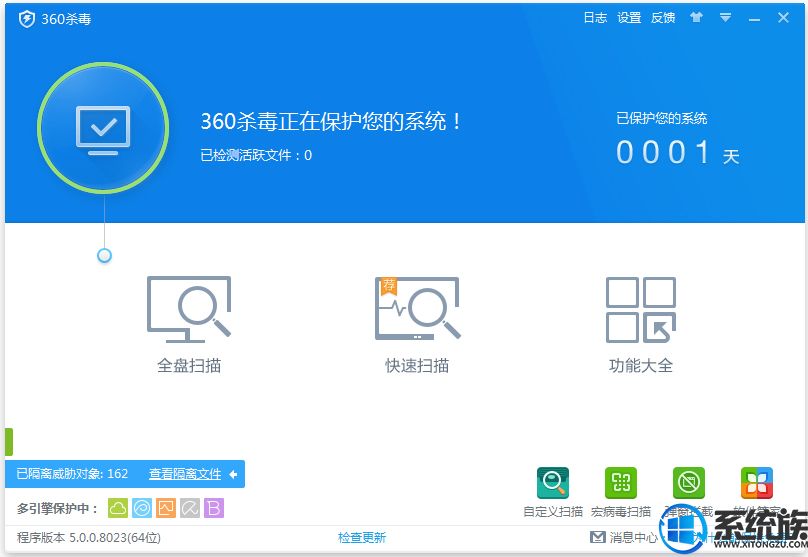Open the 查看隔离文件 link
The height and width of the screenshot is (557, 808).
click(x=185, y=474)
